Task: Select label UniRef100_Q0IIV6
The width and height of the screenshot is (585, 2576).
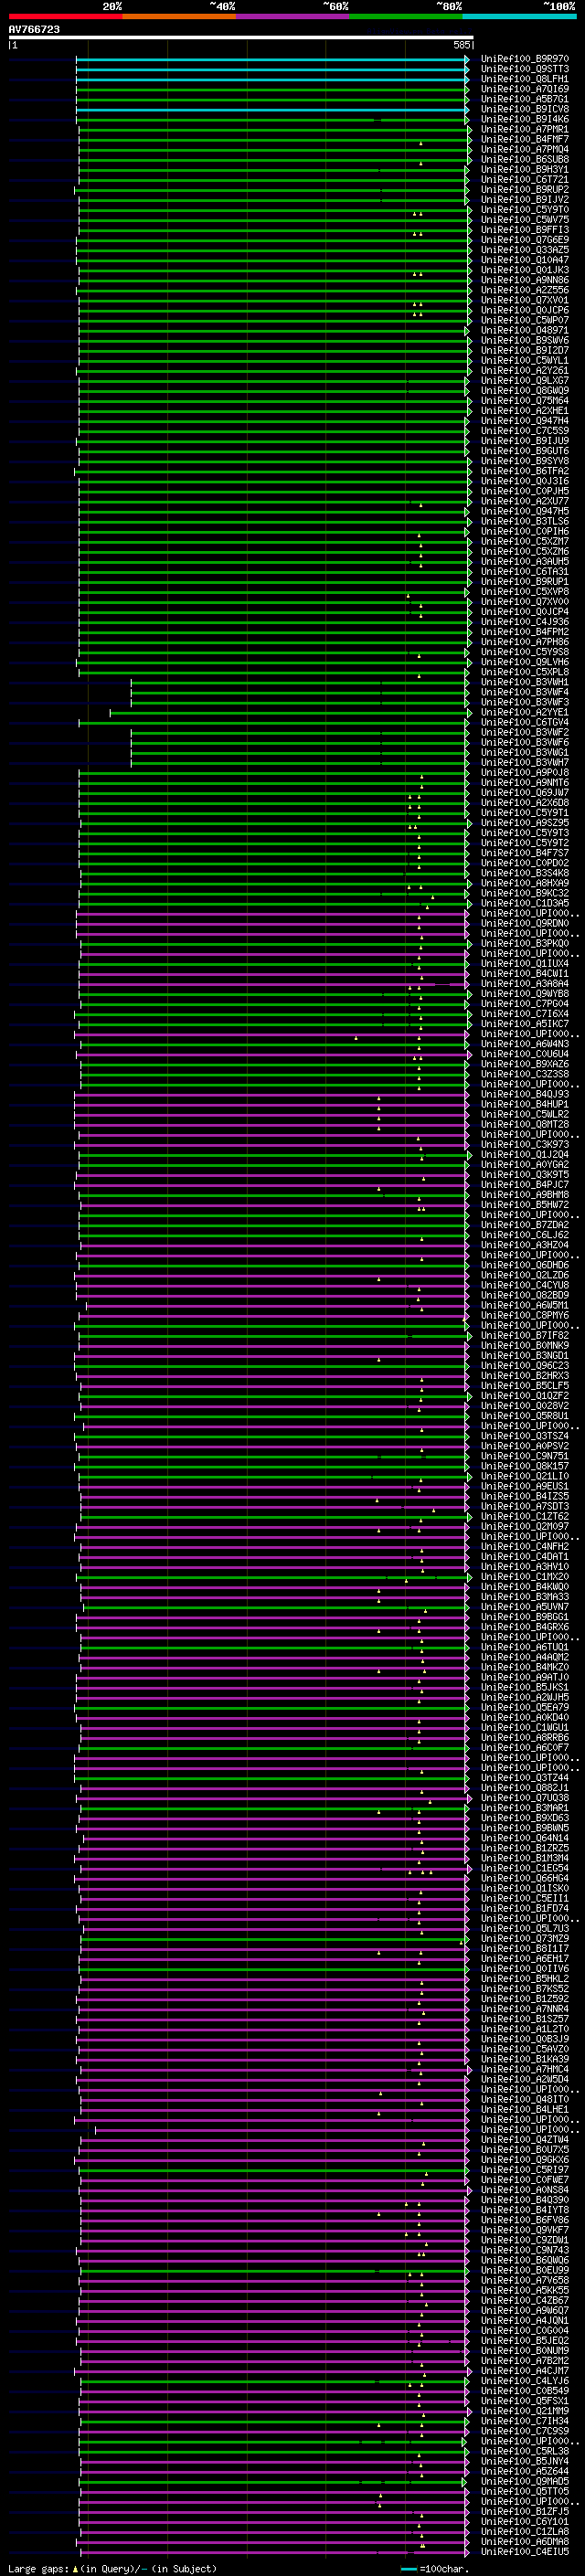Action: [524, 1969]
